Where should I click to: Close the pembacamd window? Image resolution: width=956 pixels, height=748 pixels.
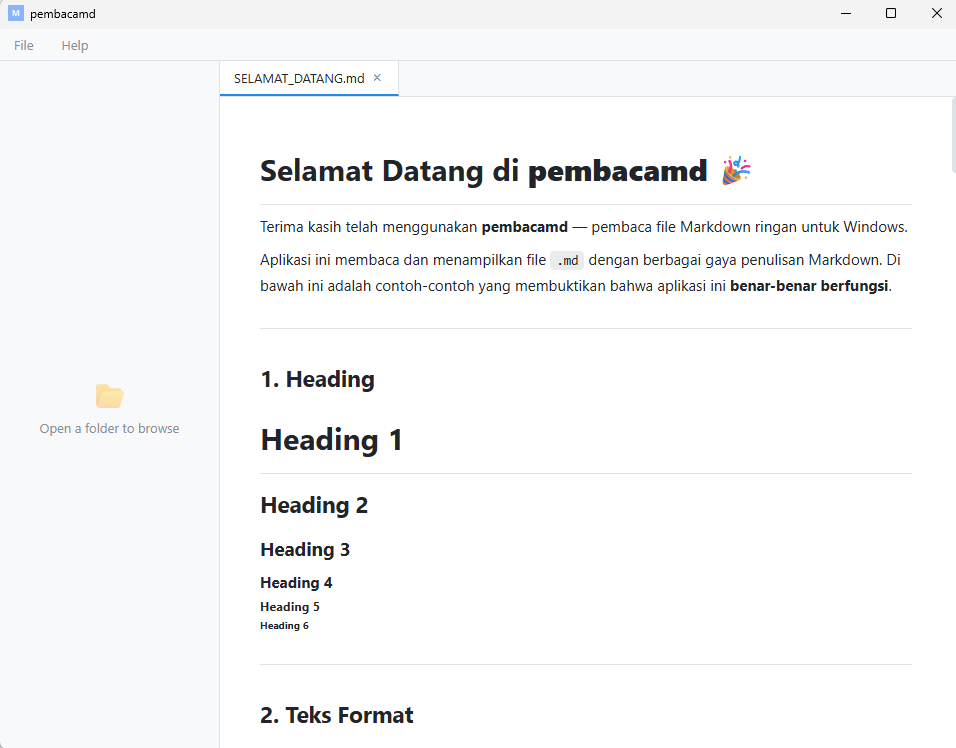[936, 13]
